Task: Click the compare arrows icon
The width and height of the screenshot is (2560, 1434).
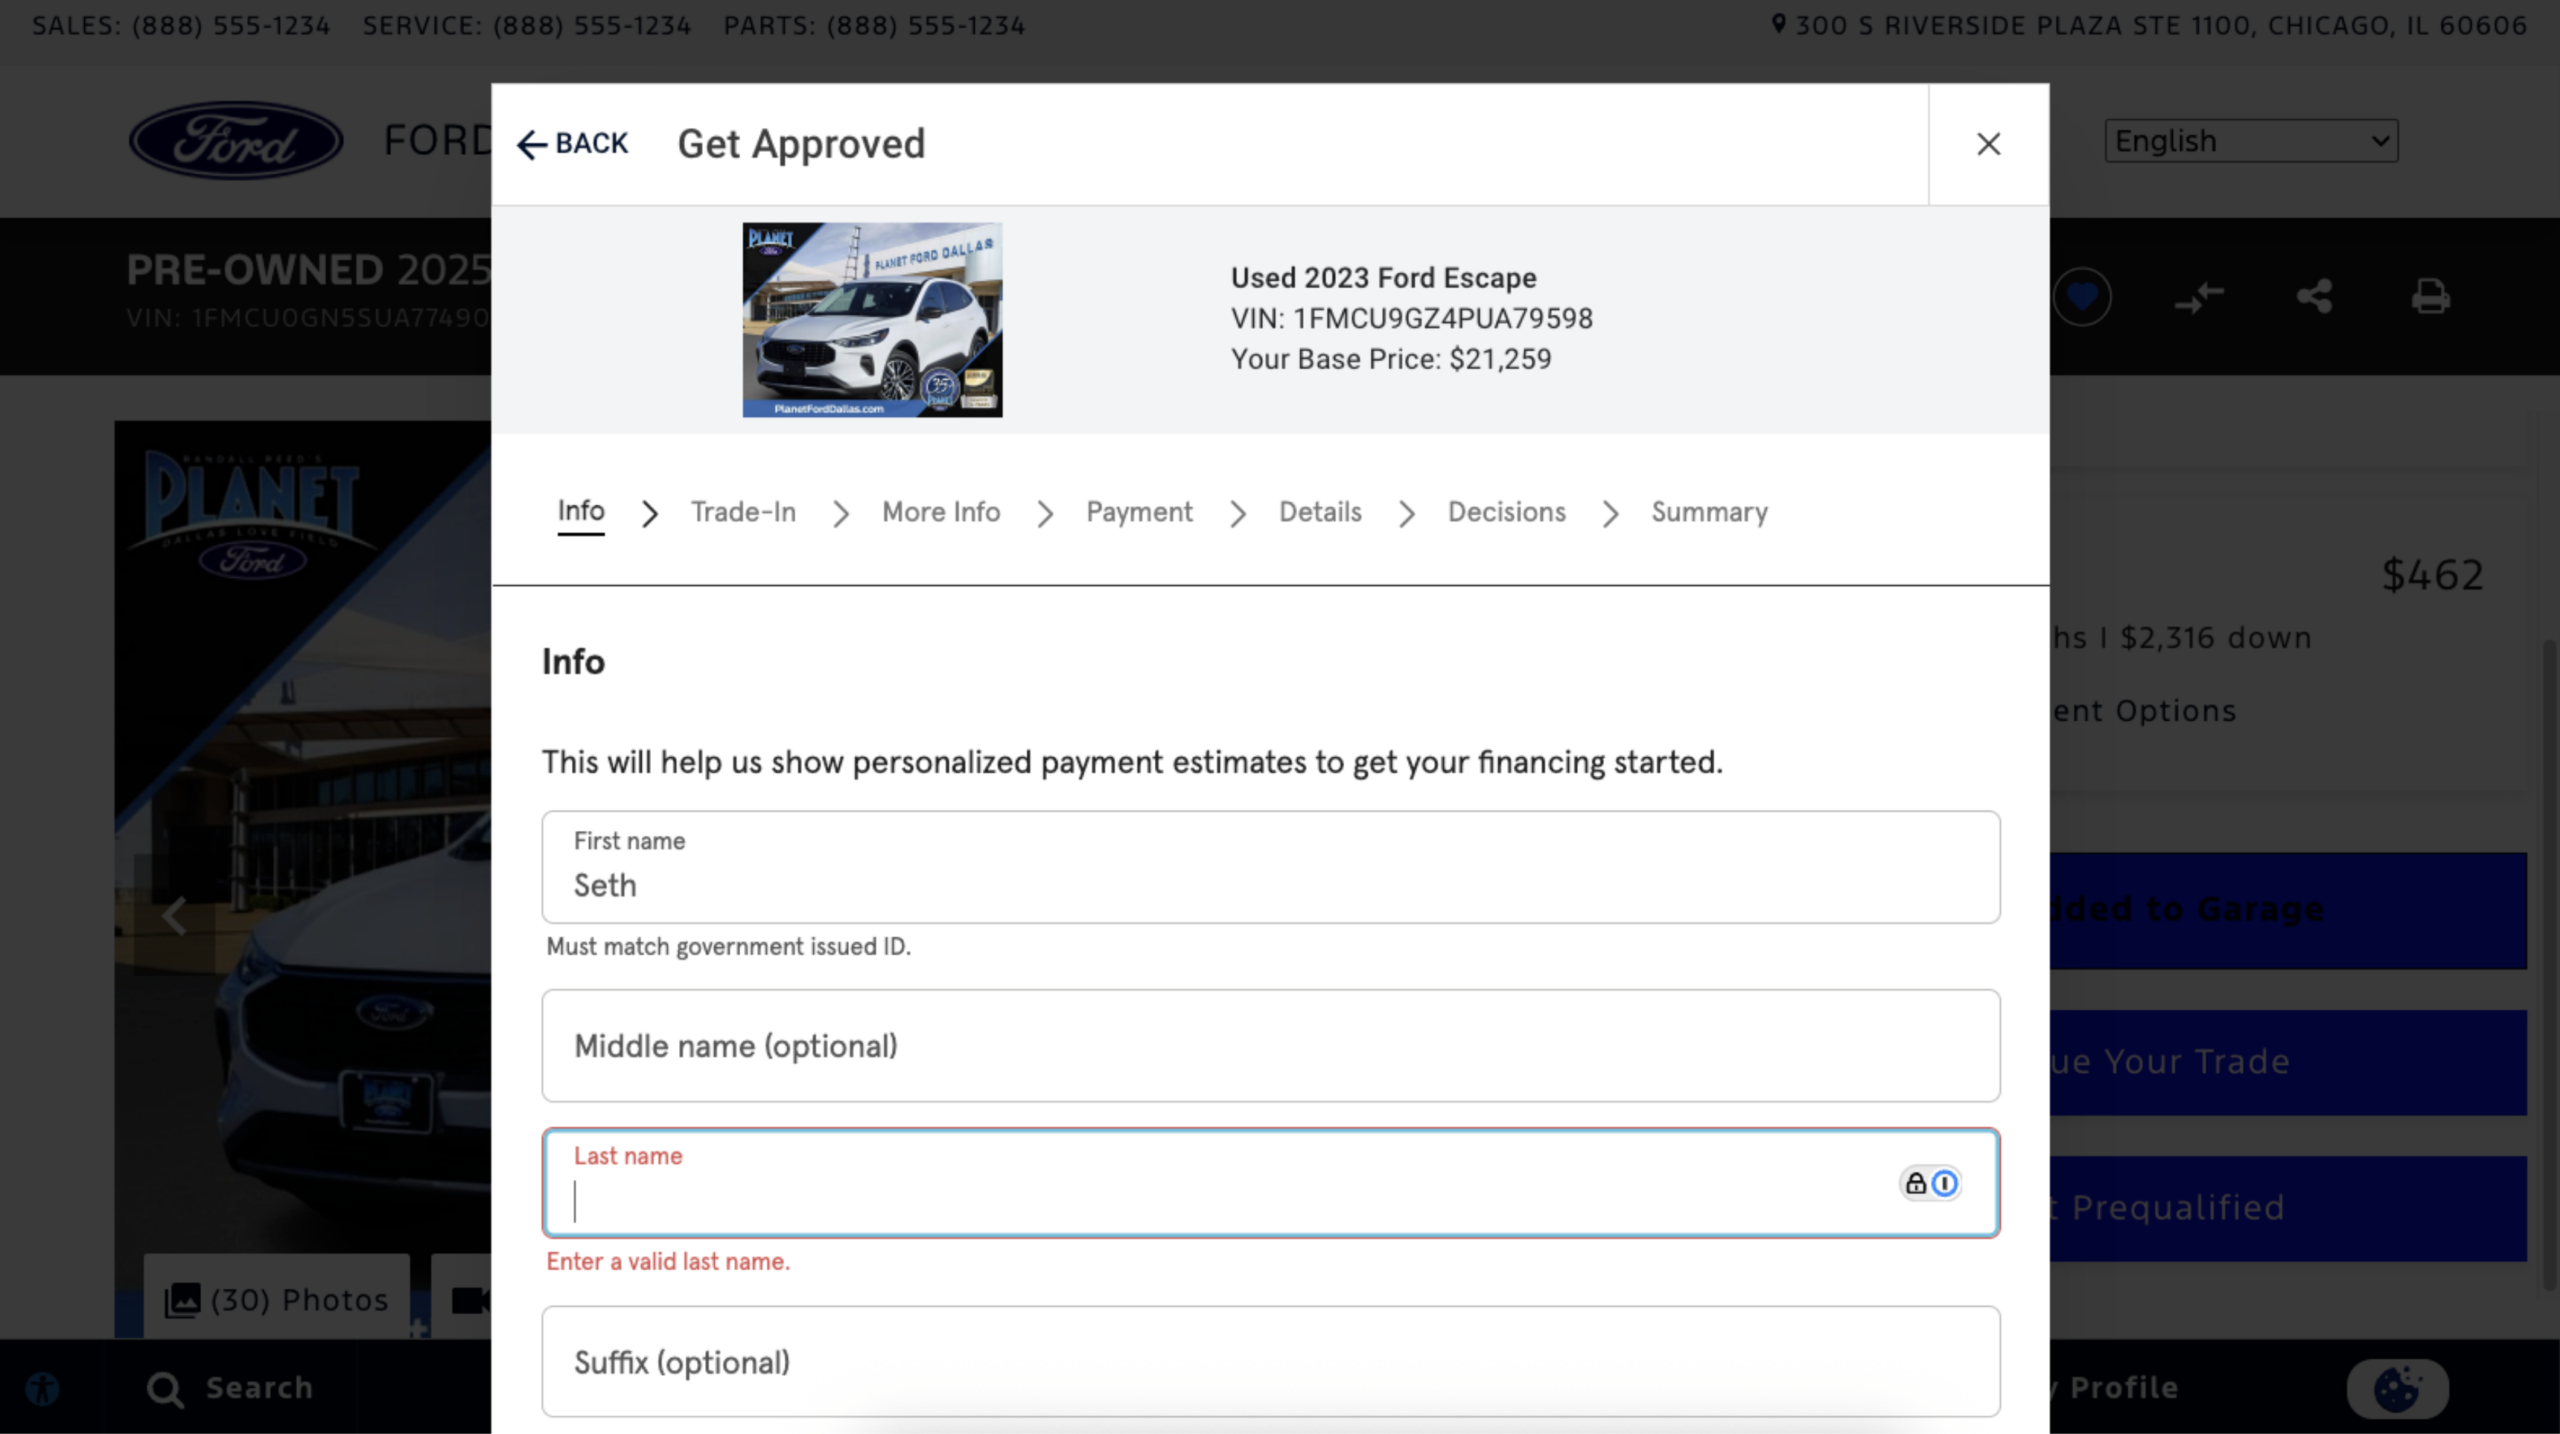Action: [x=2199, y=296]
